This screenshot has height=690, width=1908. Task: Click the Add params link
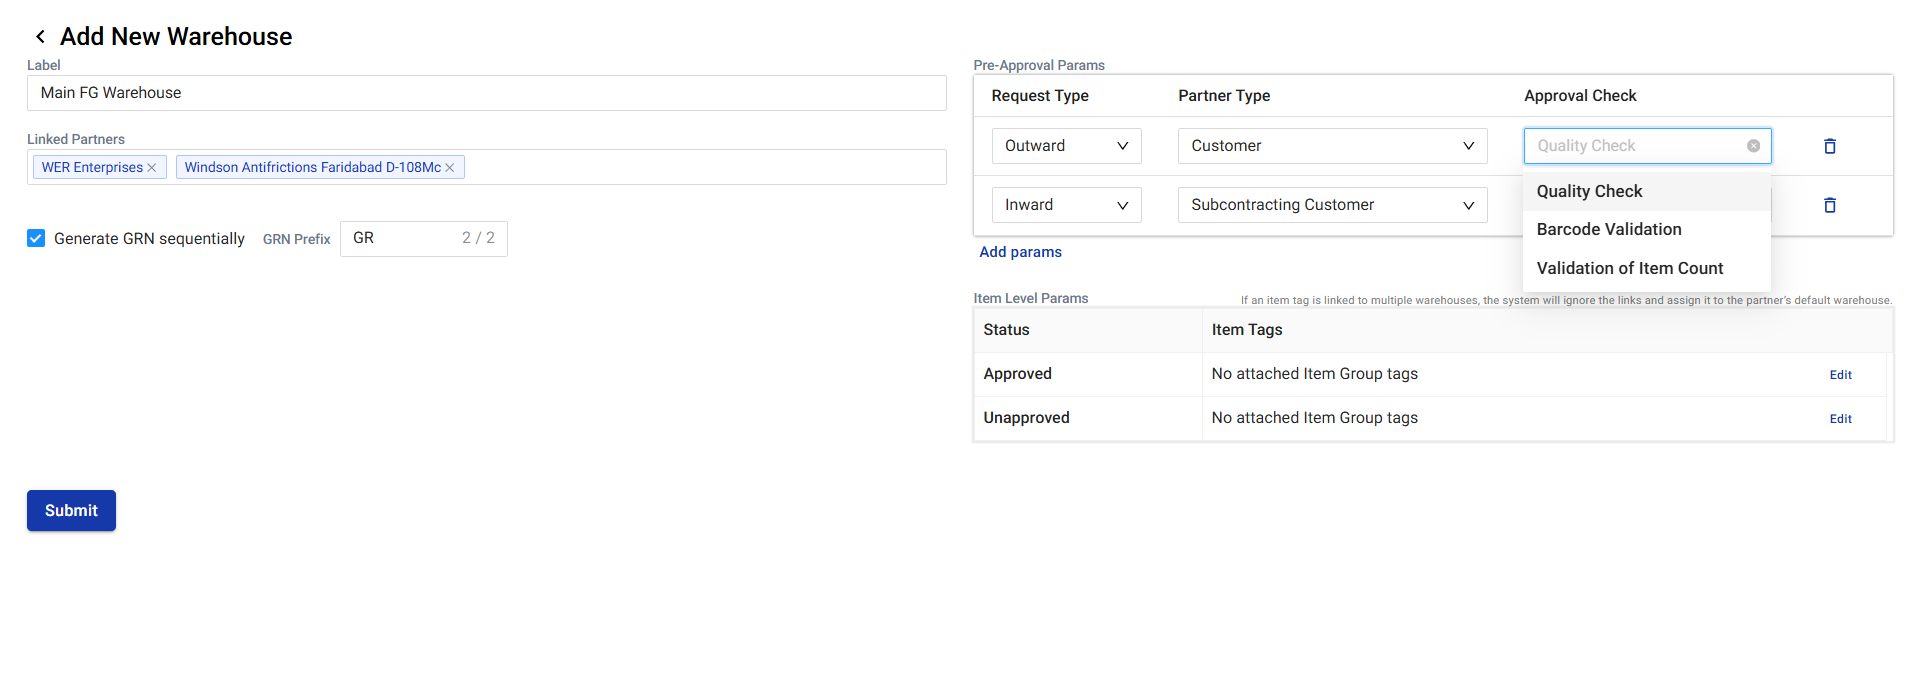pyautogui.click(x=1020, y=252)
